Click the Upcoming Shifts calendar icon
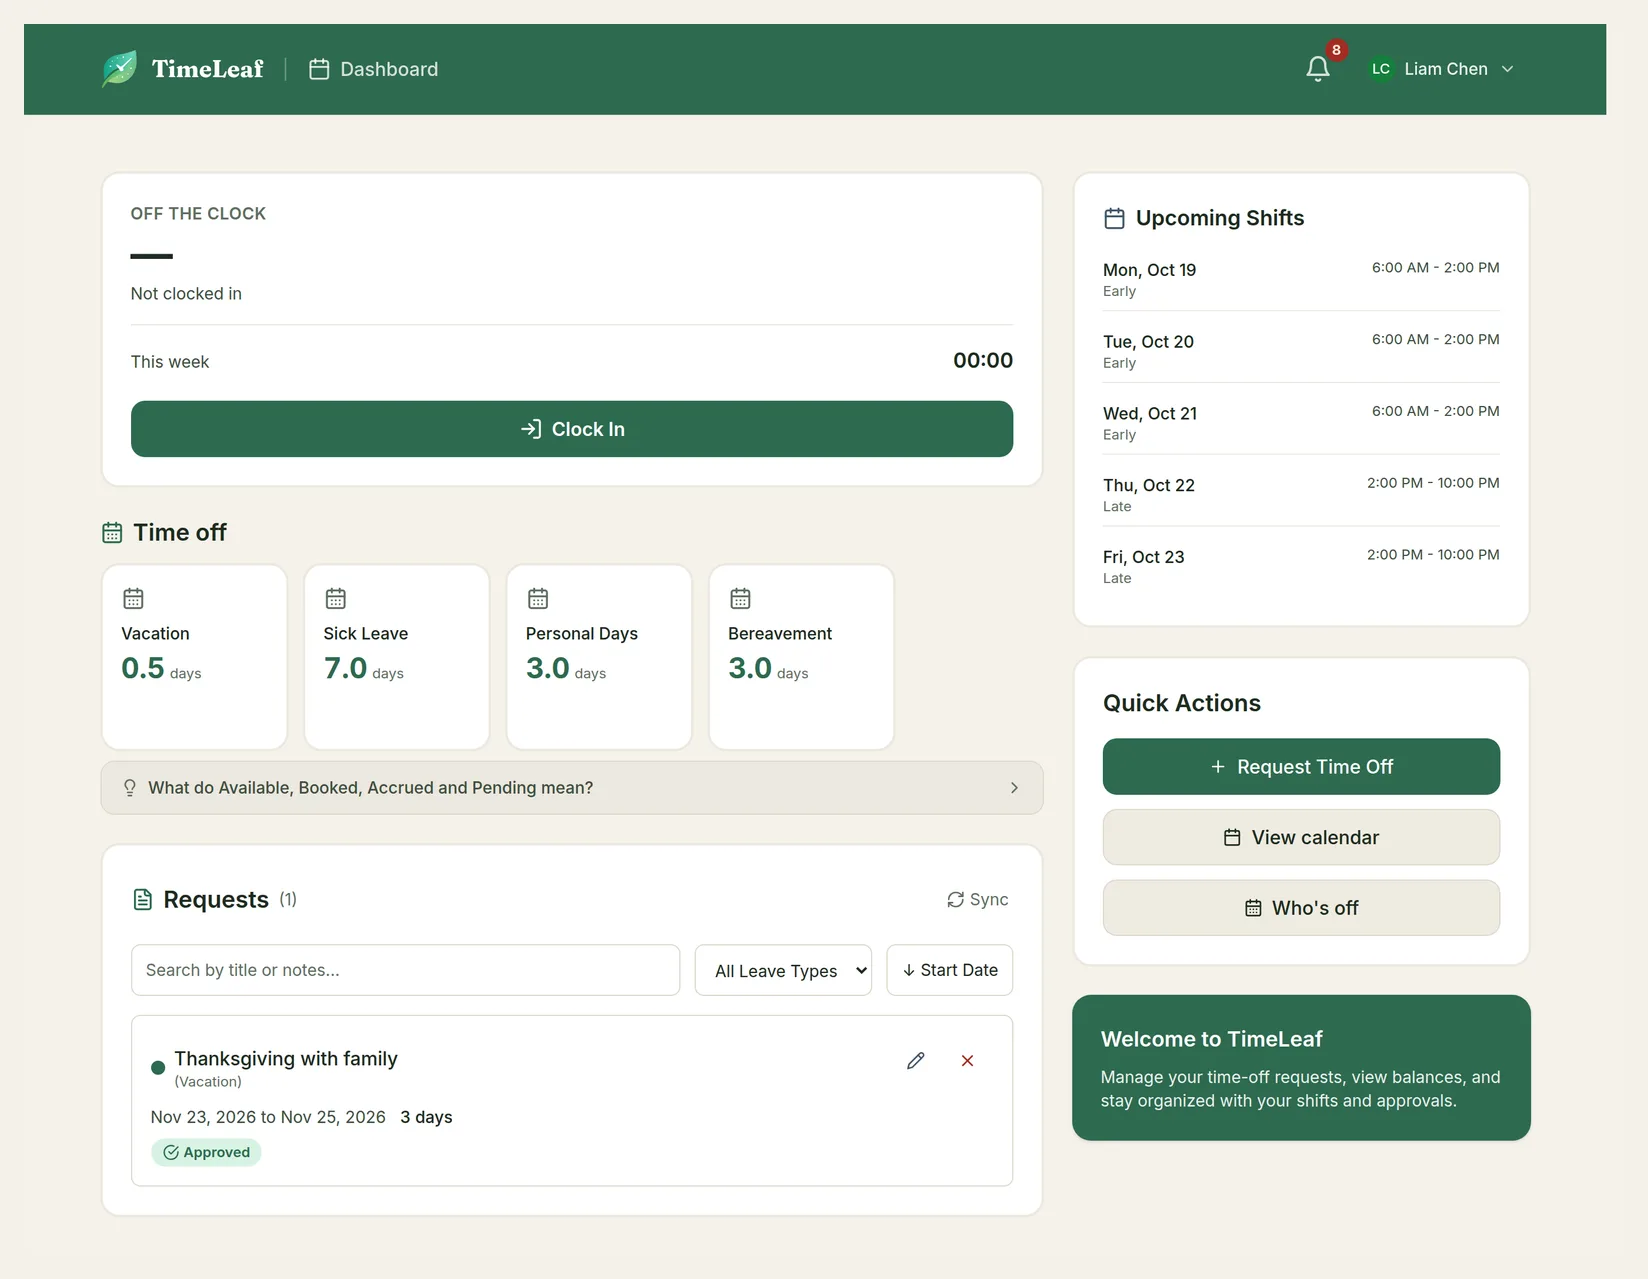Screen dimensions: 1648x1279 tap(1114, 218)
